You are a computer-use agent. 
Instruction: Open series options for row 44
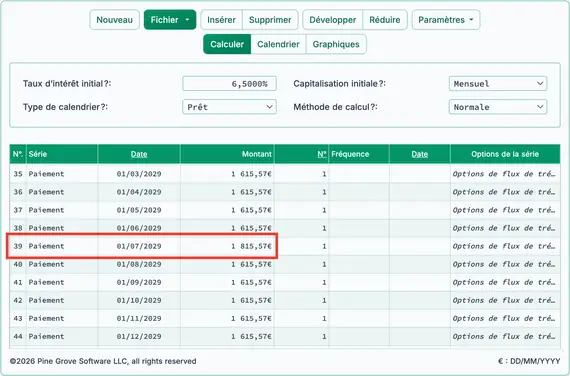click(x=505, y=337)
